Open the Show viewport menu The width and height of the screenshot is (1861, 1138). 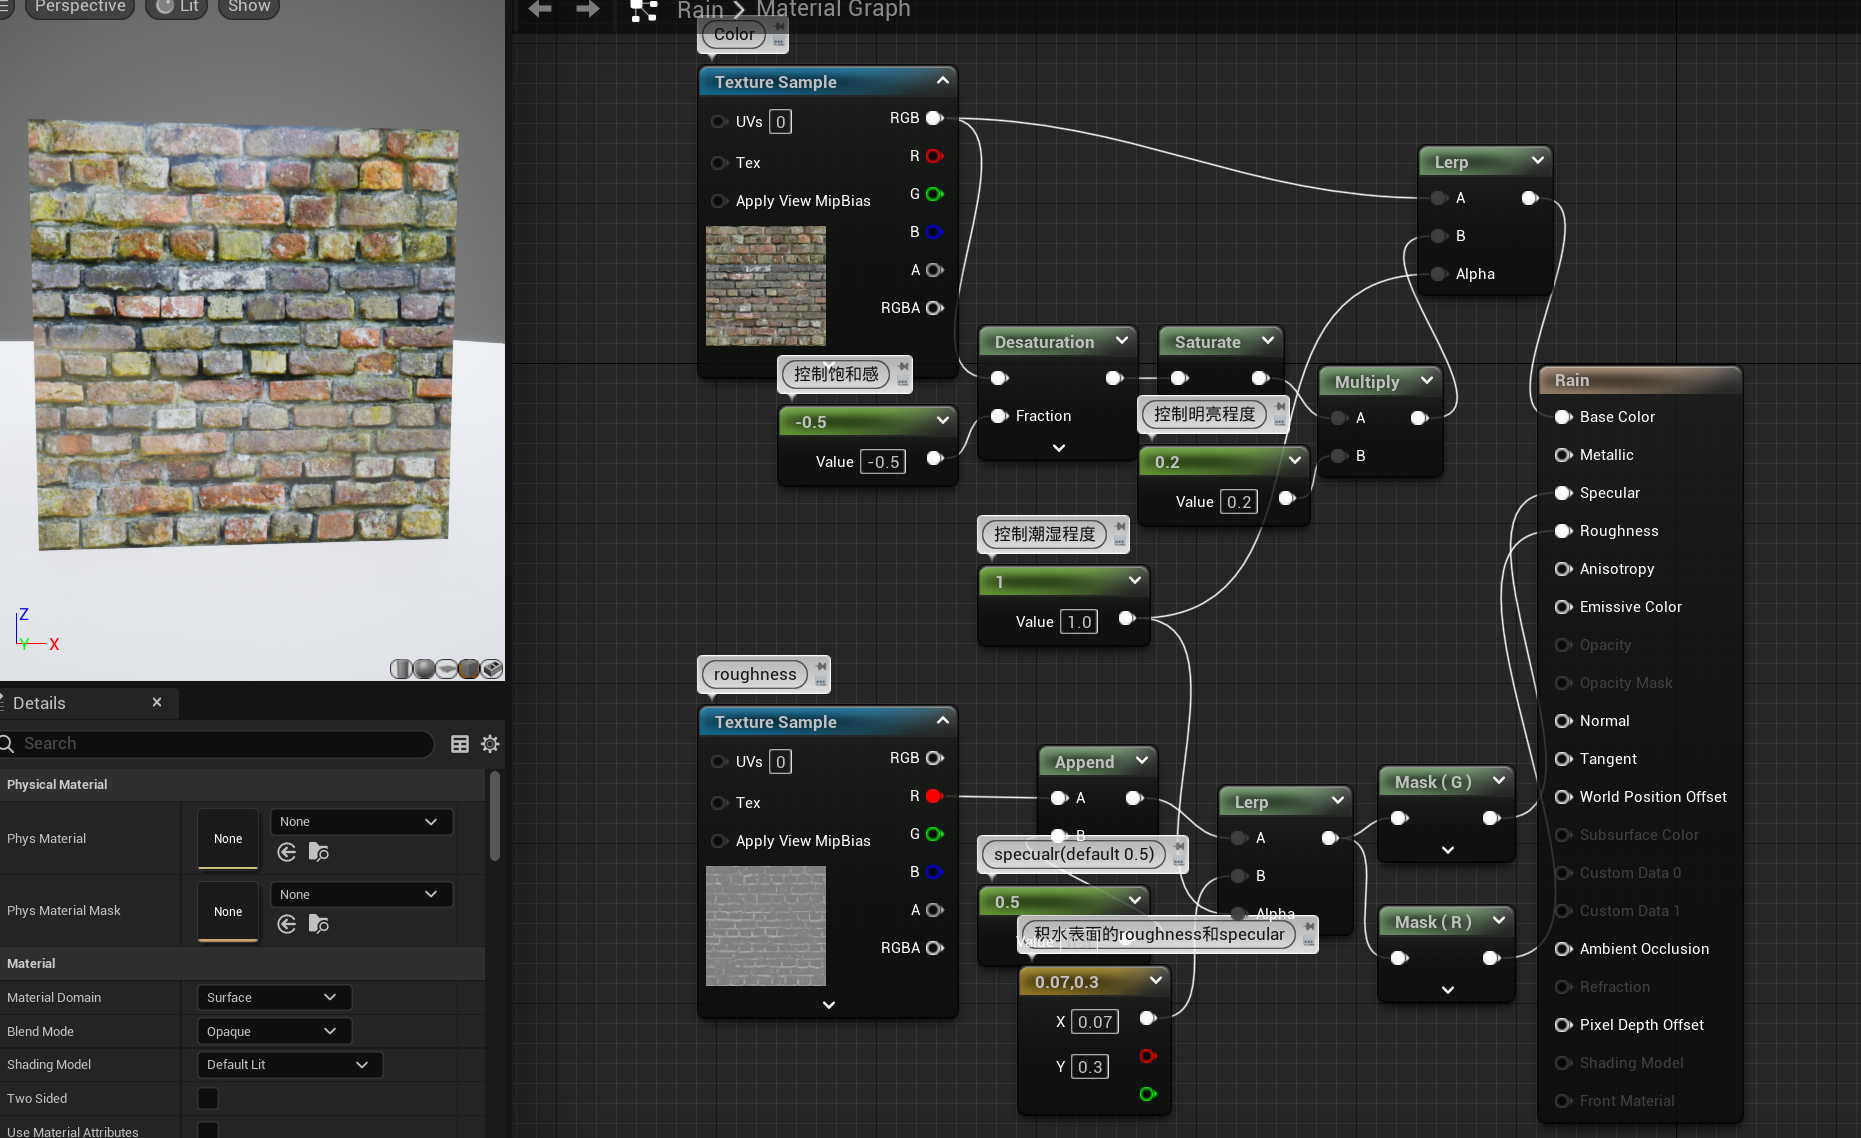point(248,8)
